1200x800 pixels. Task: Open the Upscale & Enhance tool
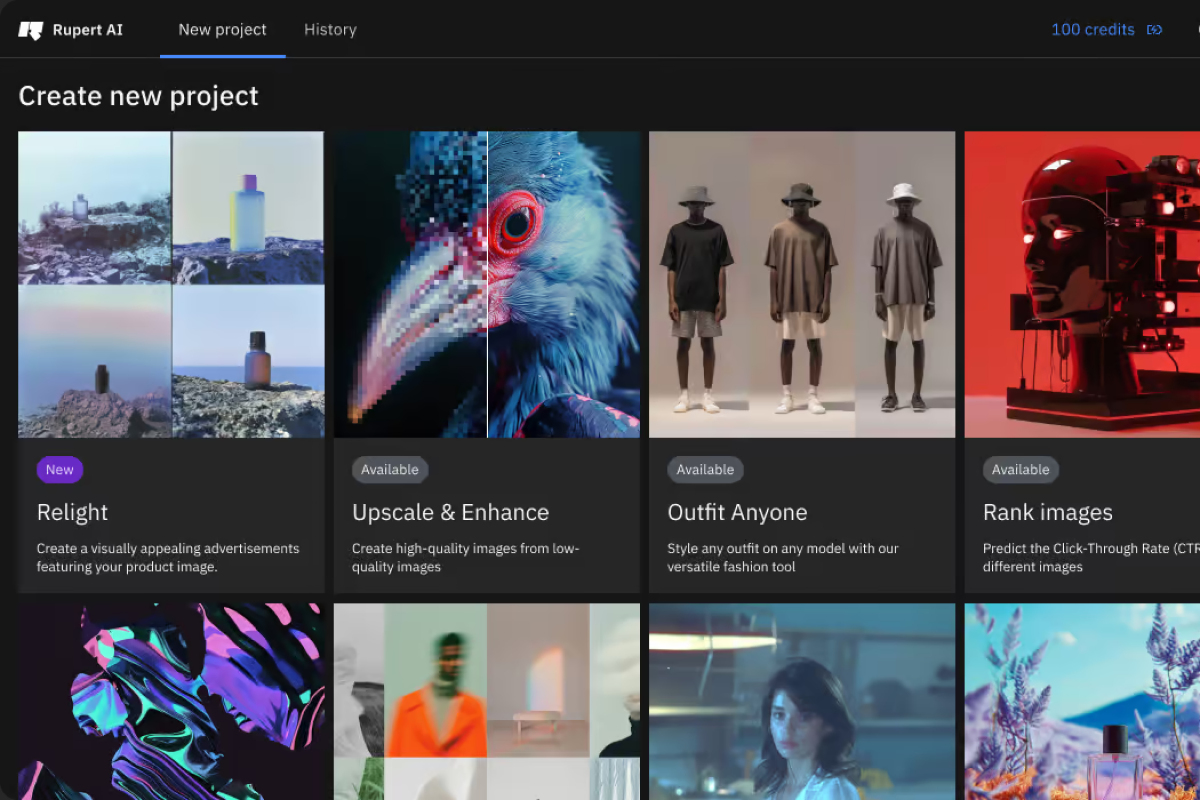click(x=450, y=512)
